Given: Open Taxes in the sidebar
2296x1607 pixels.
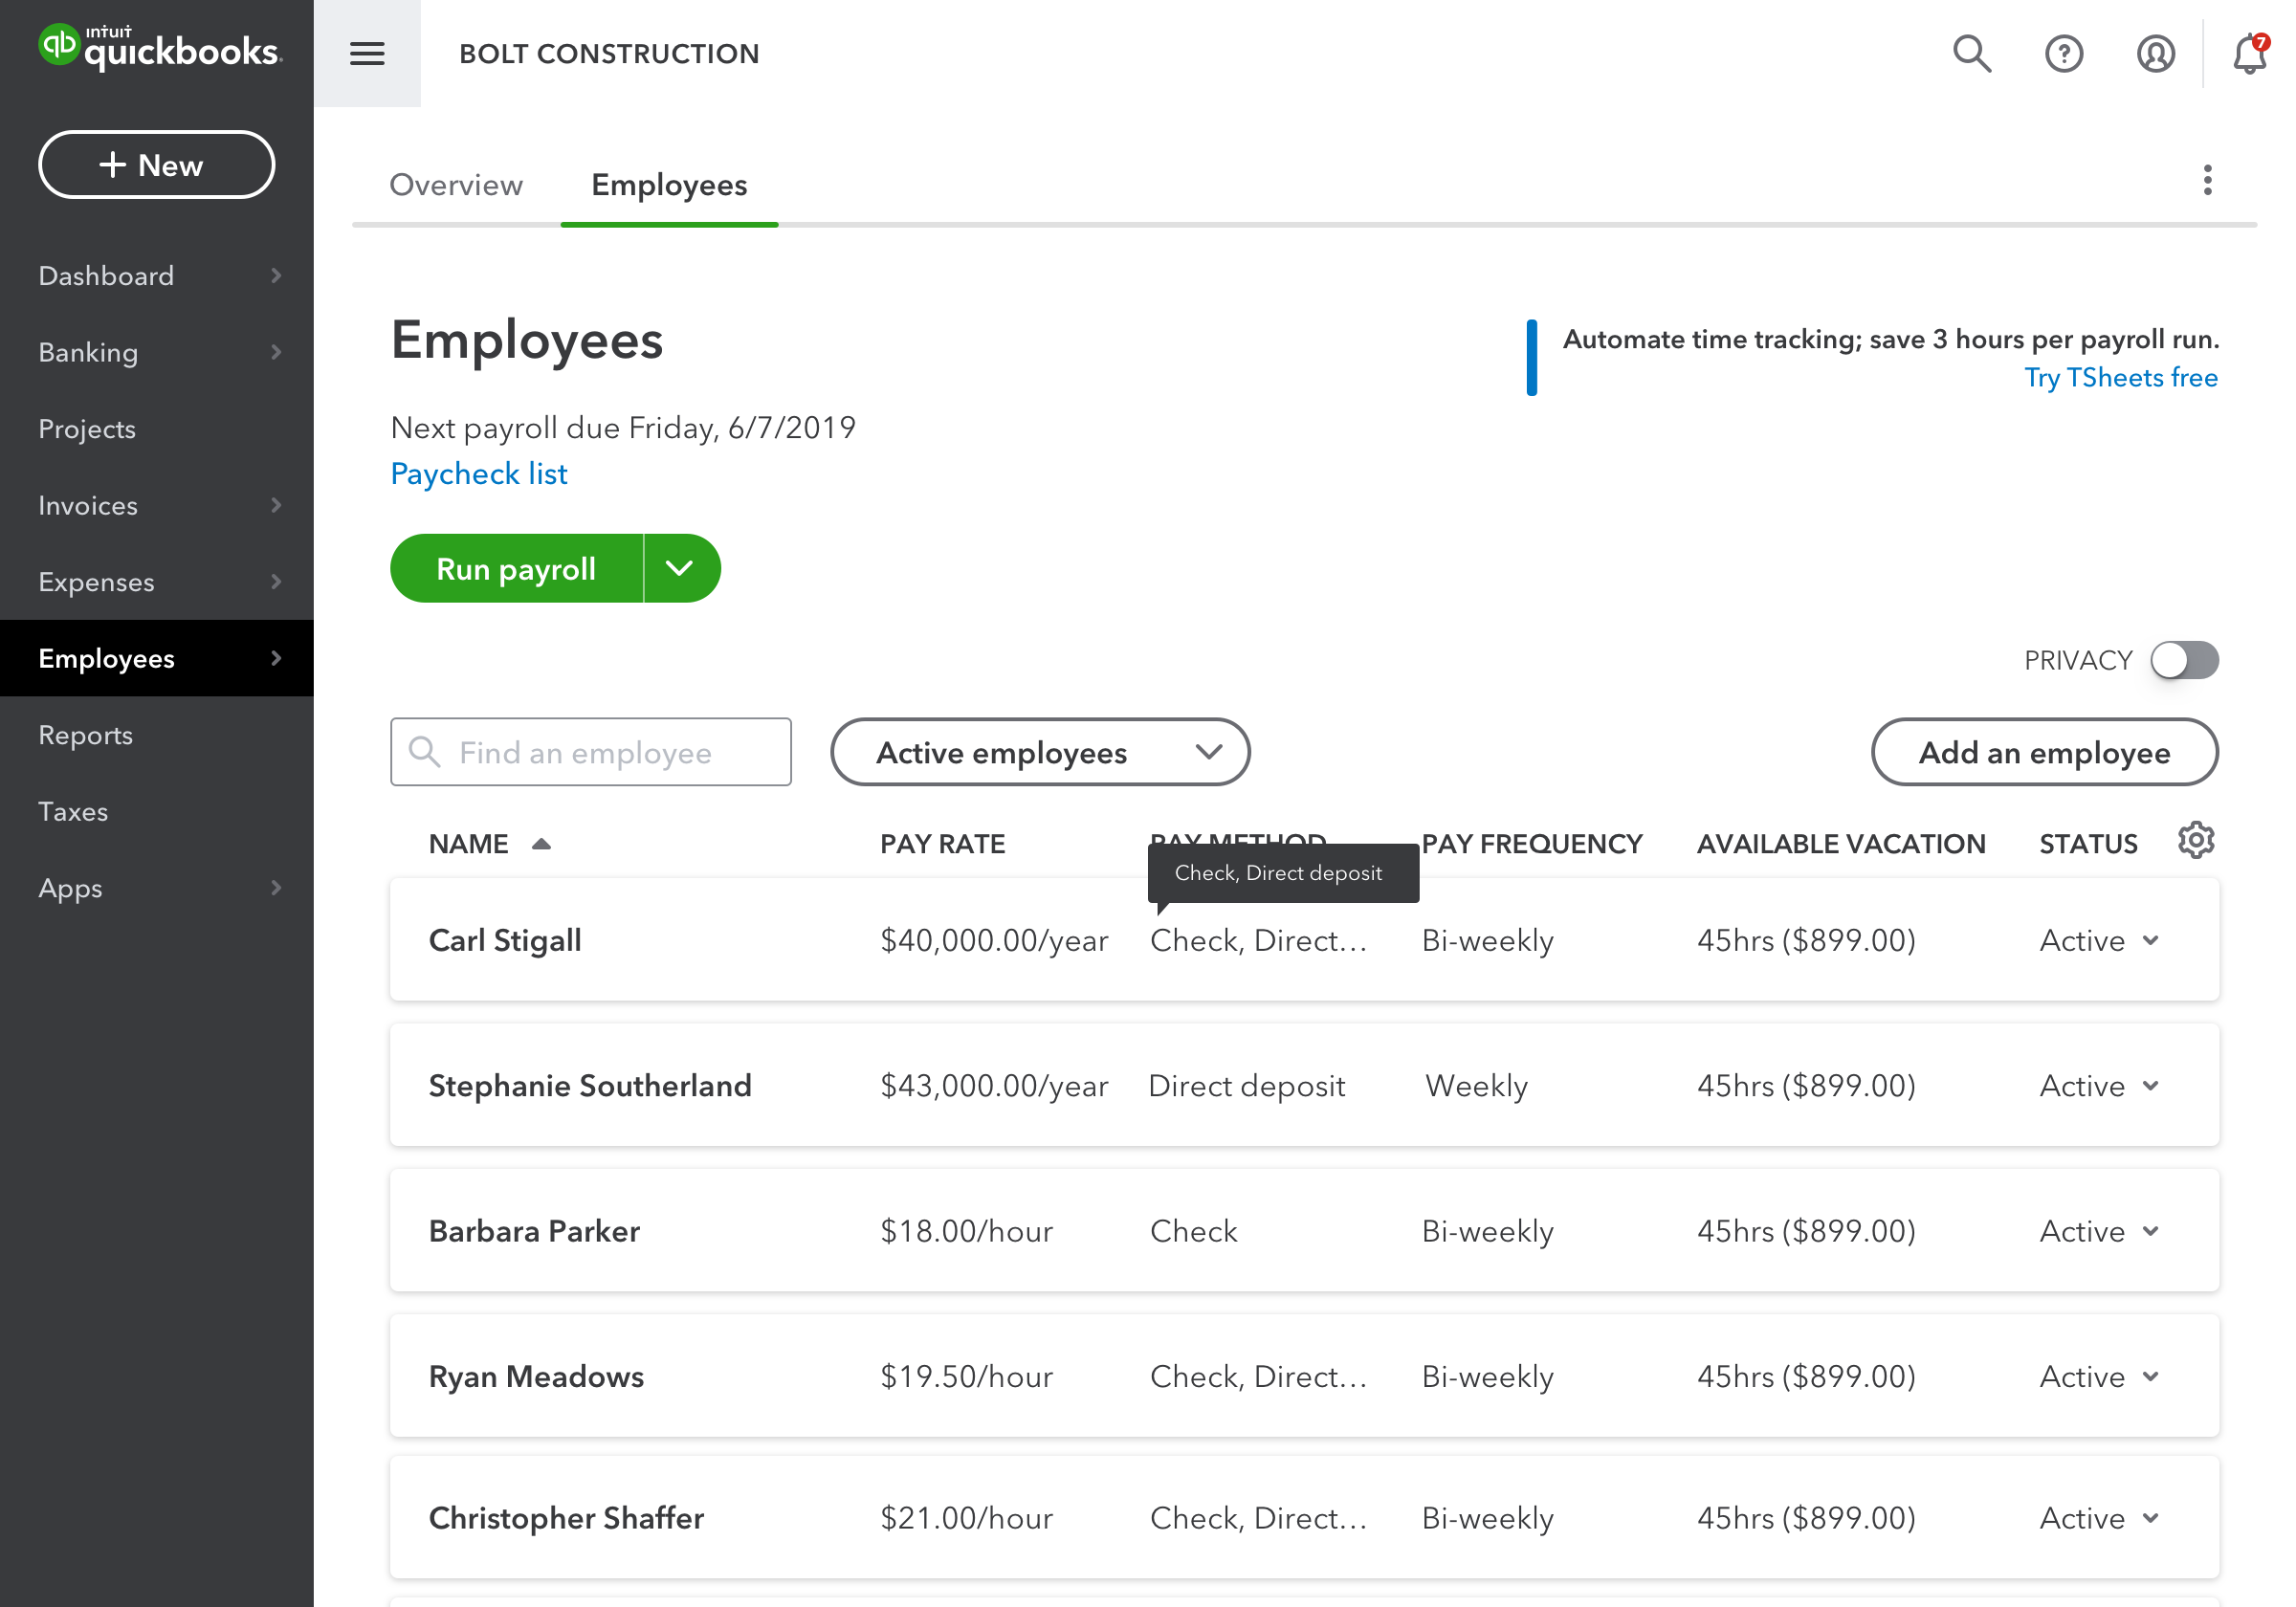Looking at the screenshot, I should [157, 811].
